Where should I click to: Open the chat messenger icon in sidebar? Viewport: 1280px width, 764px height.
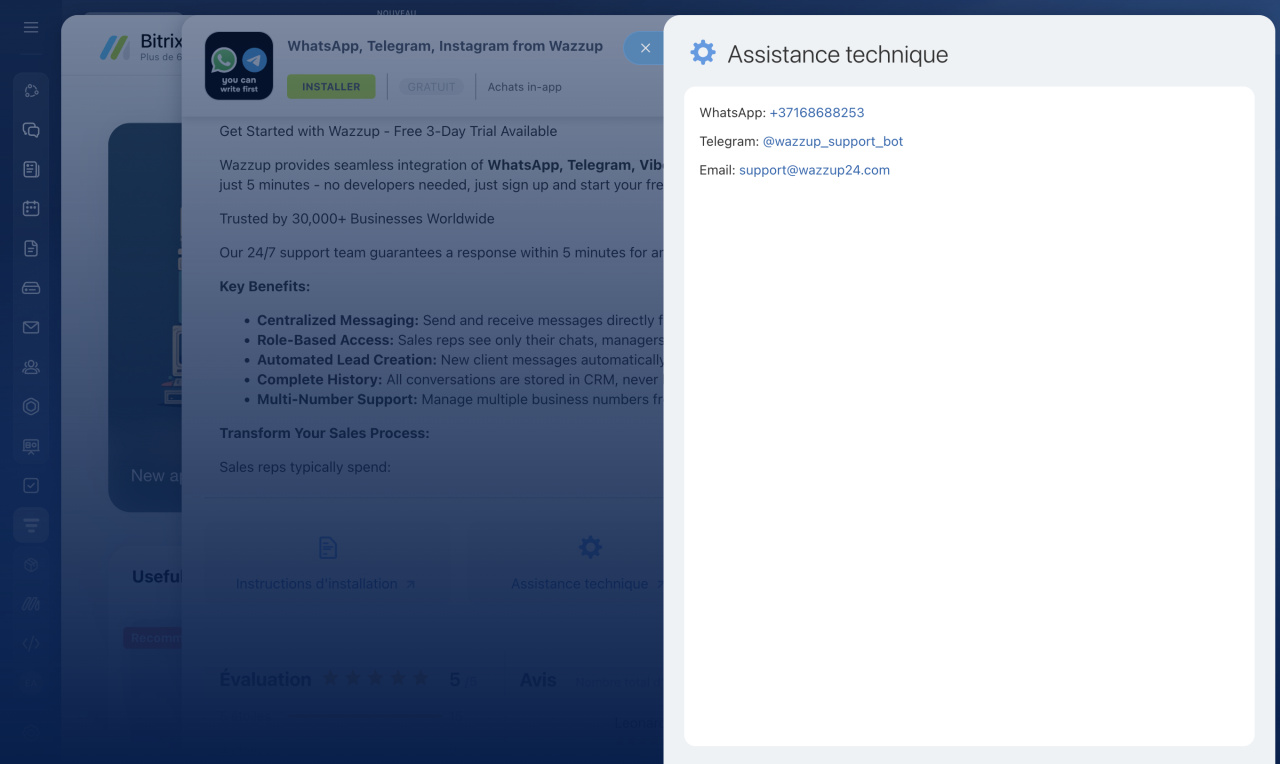[x=31, y=130]
